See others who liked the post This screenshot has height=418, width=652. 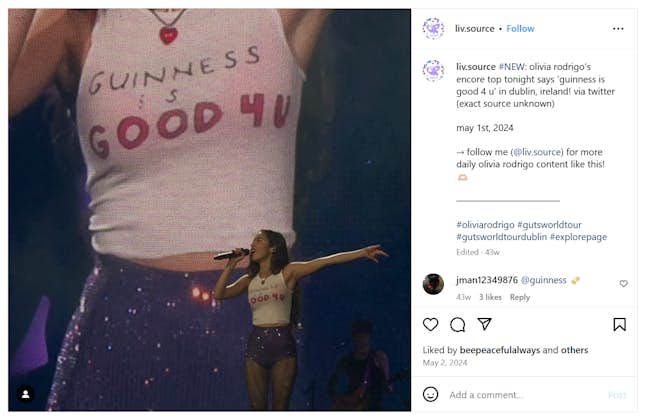tap(575, 350)
